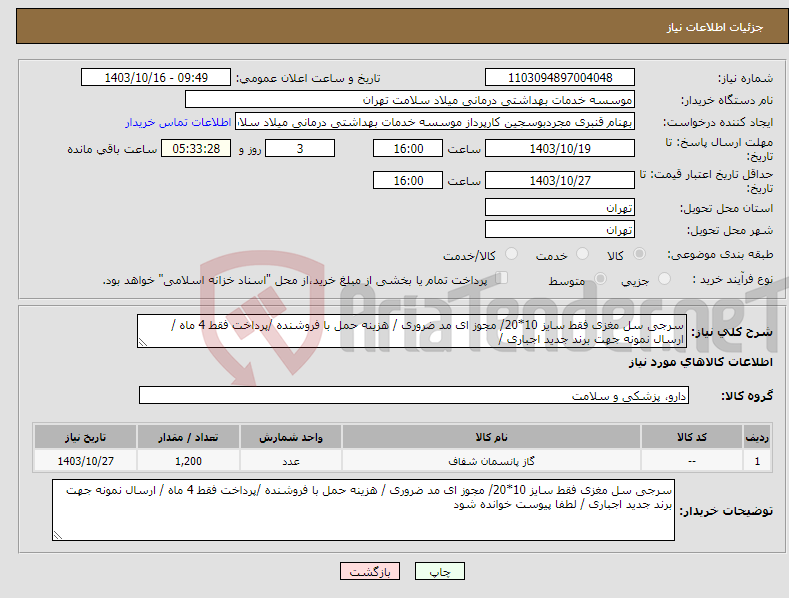Open the اطلاعات تماس خریدار link
789x598 pixels.
[x=178, y=122]
